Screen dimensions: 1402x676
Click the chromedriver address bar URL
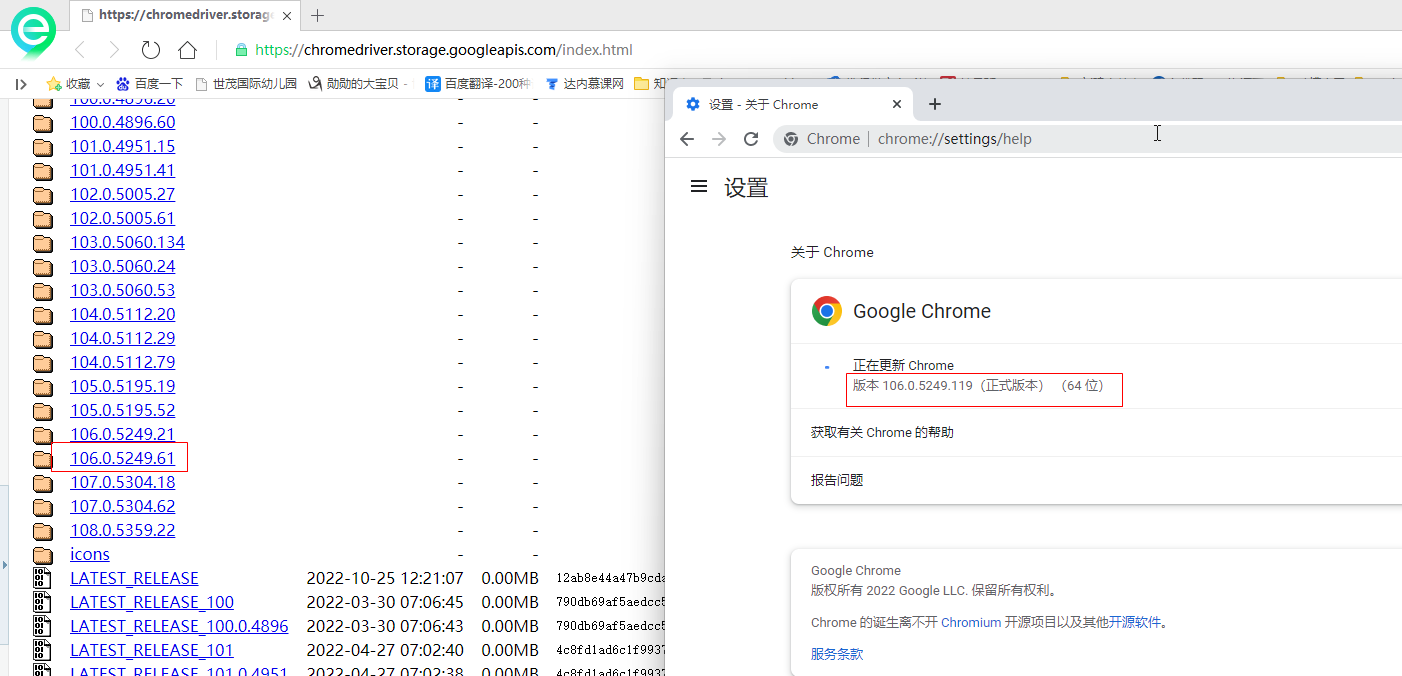tap(444, 50)
